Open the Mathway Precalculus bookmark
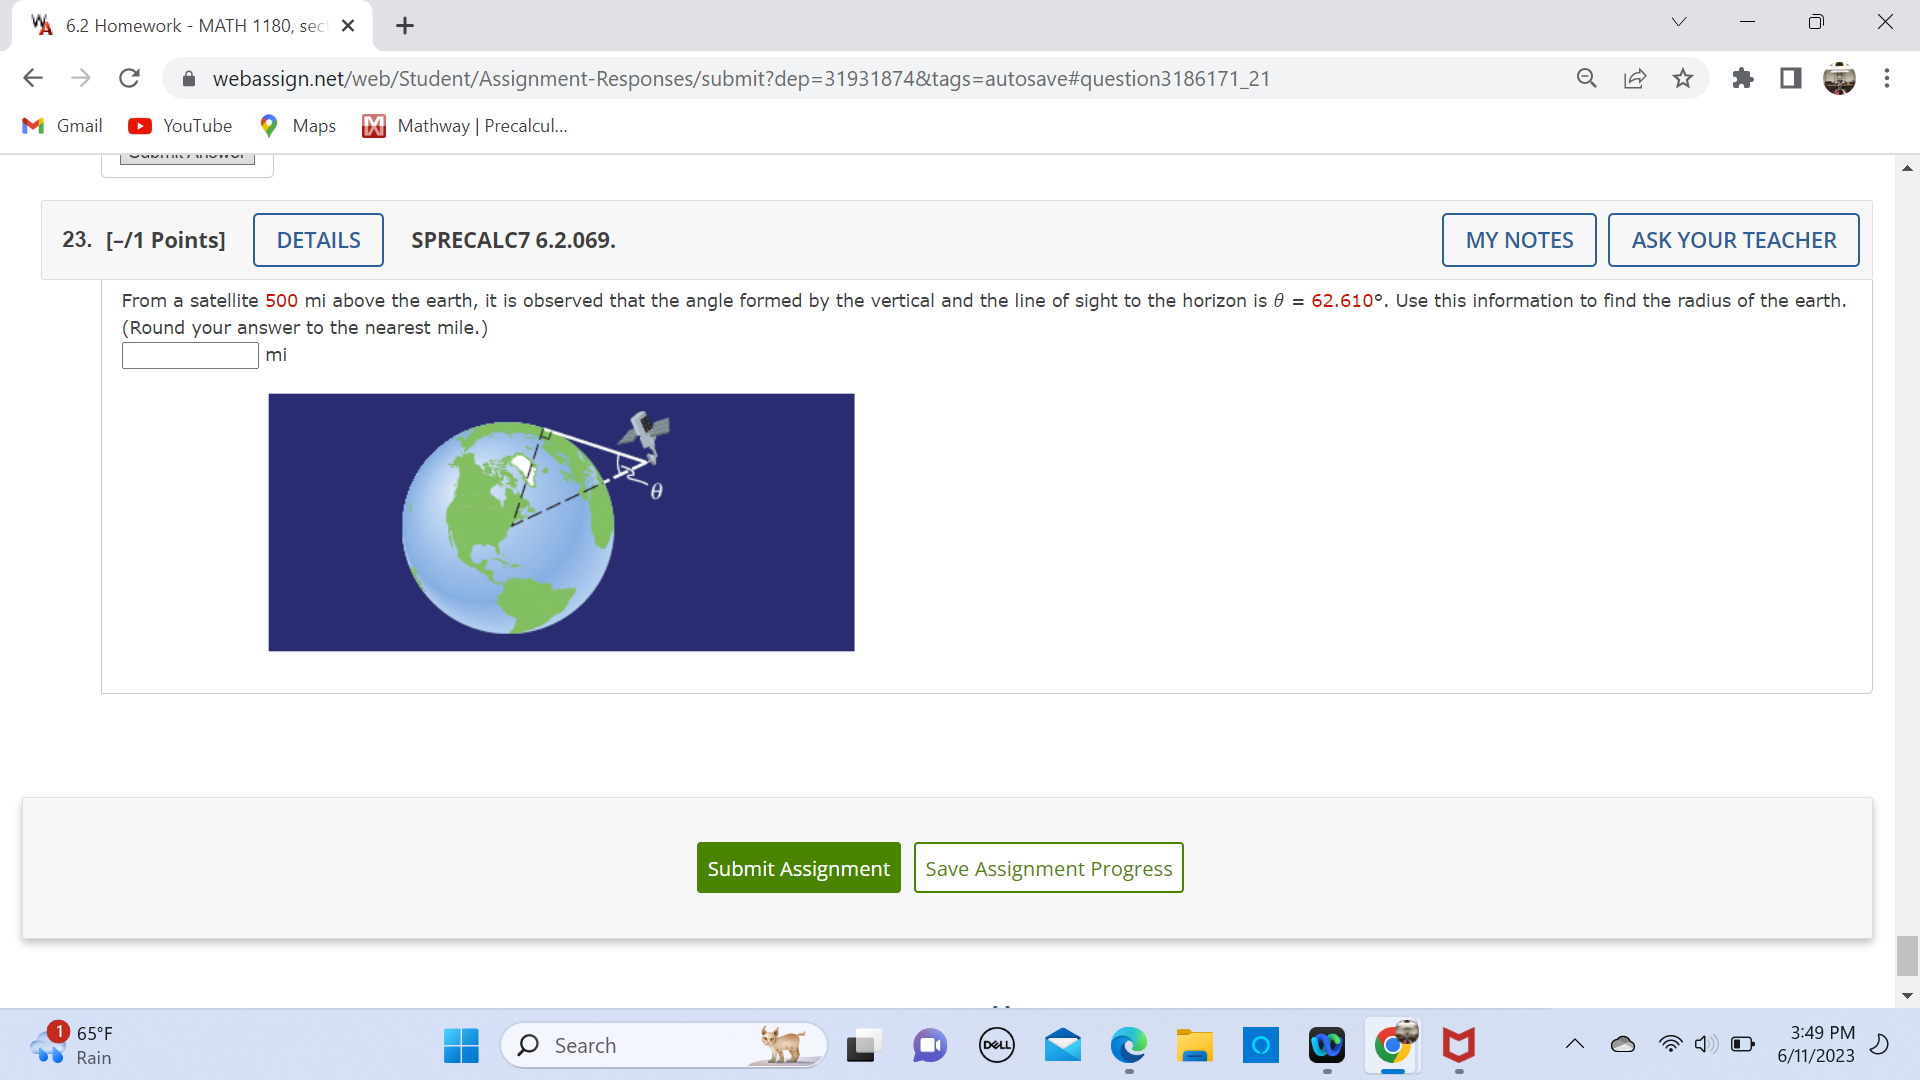The image size is (1920, 1080). [464, 125]
